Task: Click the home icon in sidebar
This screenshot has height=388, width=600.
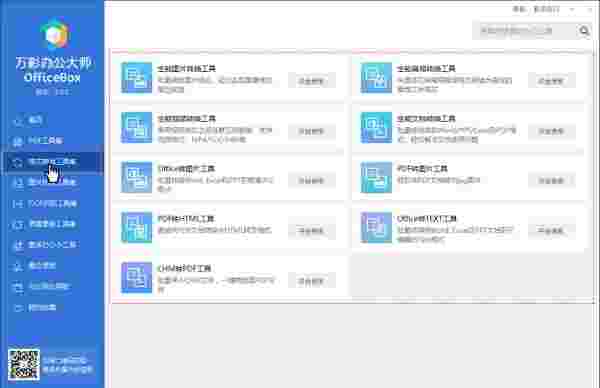Action: point(18,121)
